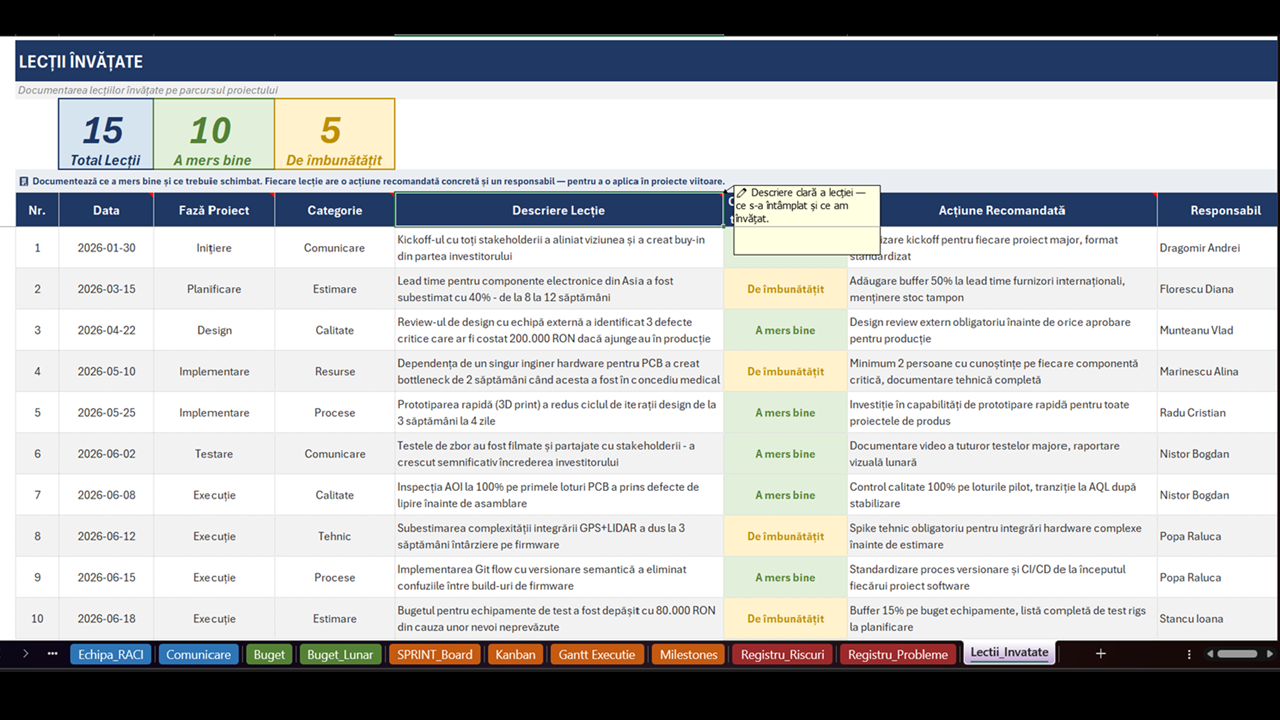Select row 9's A mers bine status cell

[785, 577]
